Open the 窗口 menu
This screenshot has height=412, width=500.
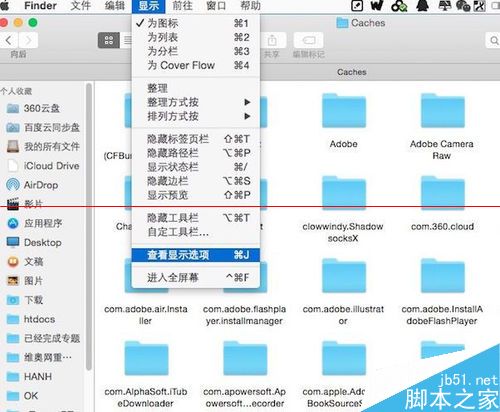pyautogui.click(x=216, y=6)
